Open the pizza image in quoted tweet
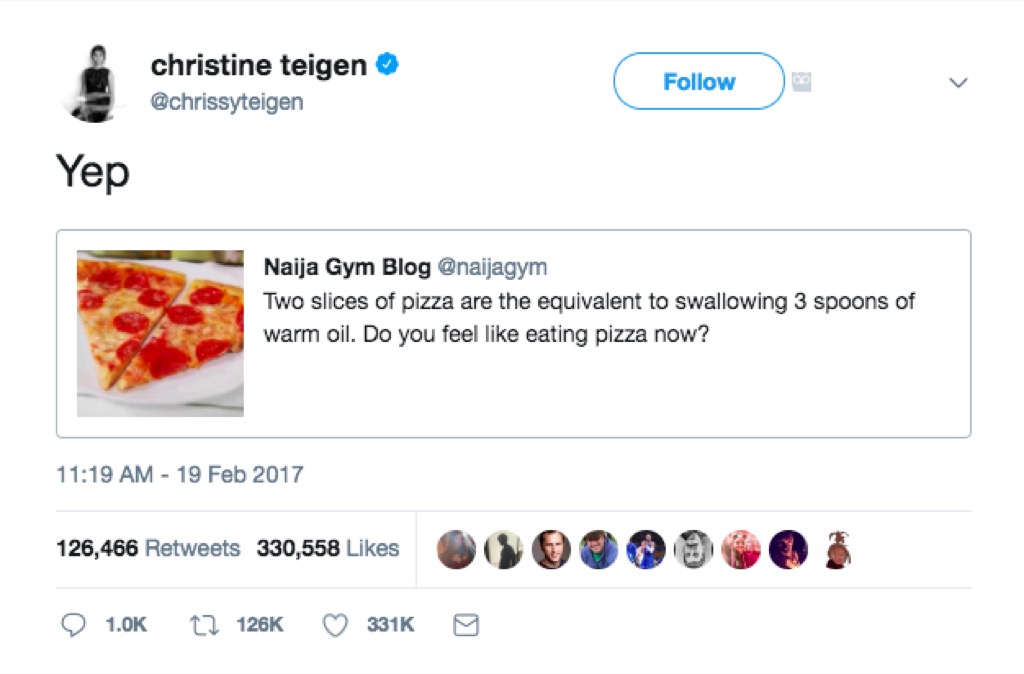This screenshot has width=1024, height=674. pos(160,333)
